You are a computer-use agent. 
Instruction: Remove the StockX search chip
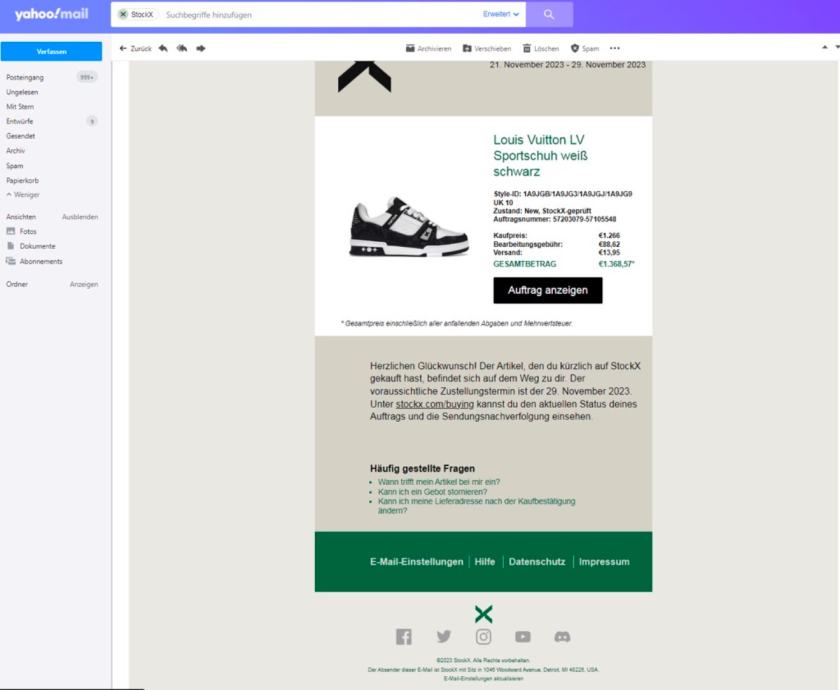[x=123, y=14]
